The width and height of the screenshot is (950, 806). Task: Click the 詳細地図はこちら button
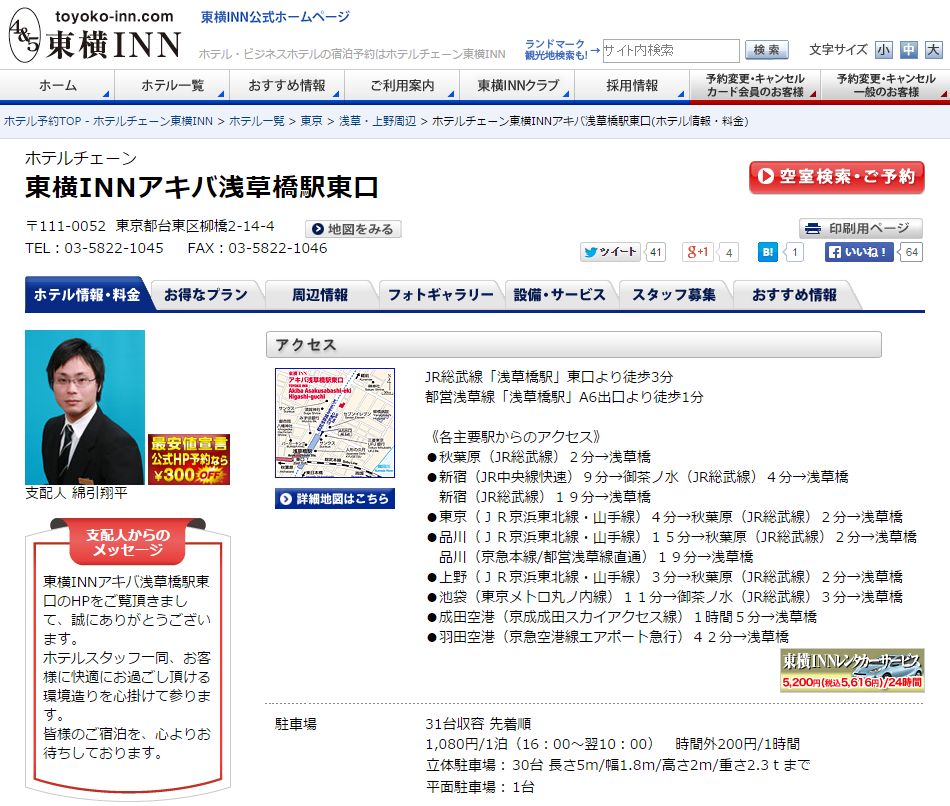coord(334,499)
